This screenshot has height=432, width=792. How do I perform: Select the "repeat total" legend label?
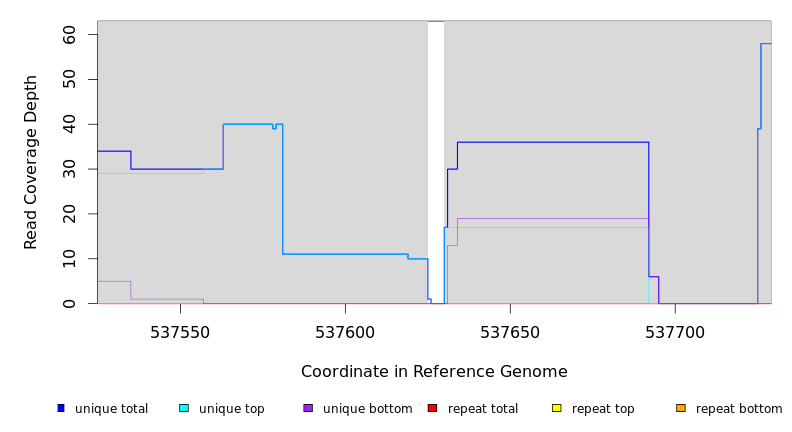click(483, 409)
